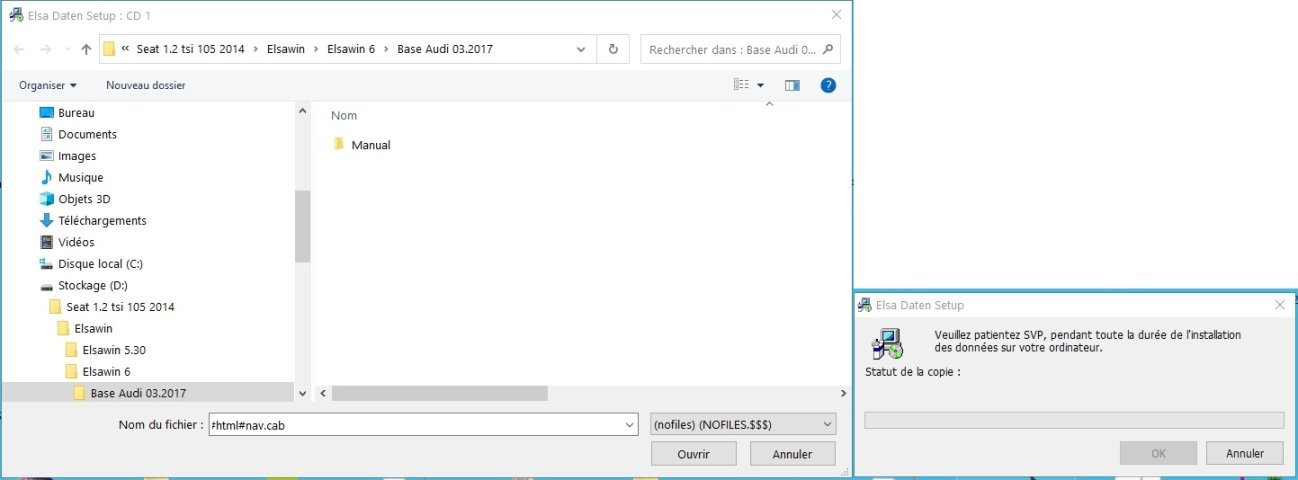1298x480 pixels.
Task: Click the copy progress bar
Action: coord(1073,420)
